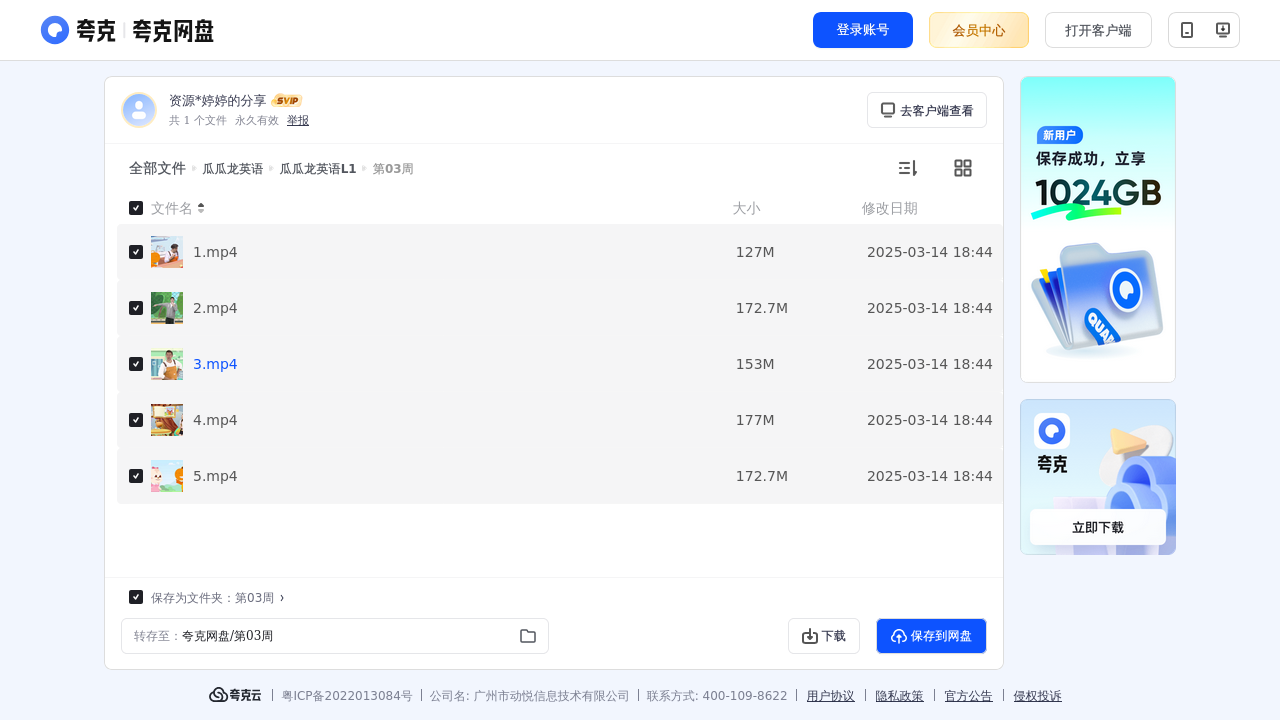Image resolution: width=1280 pixels, height=720 pixels.
Task: Click the 127M size cell
Action: pos(755,252)
